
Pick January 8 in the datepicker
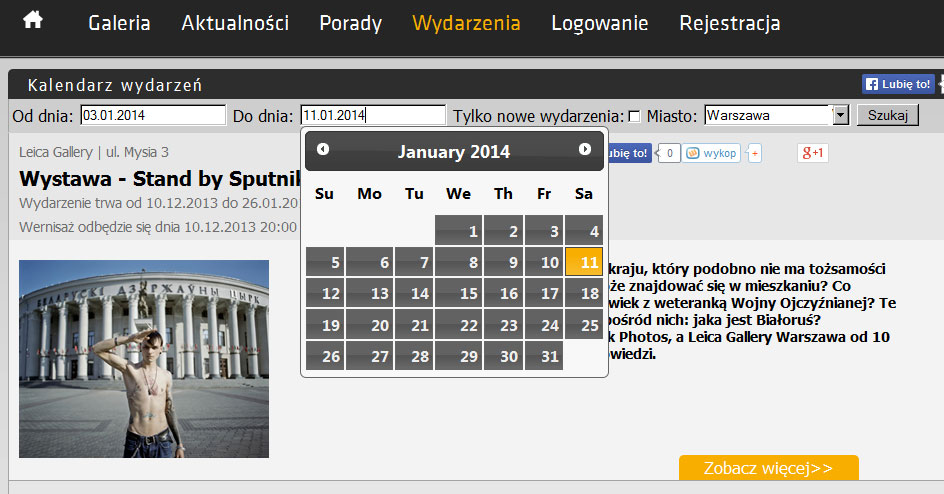click(458, 262)
